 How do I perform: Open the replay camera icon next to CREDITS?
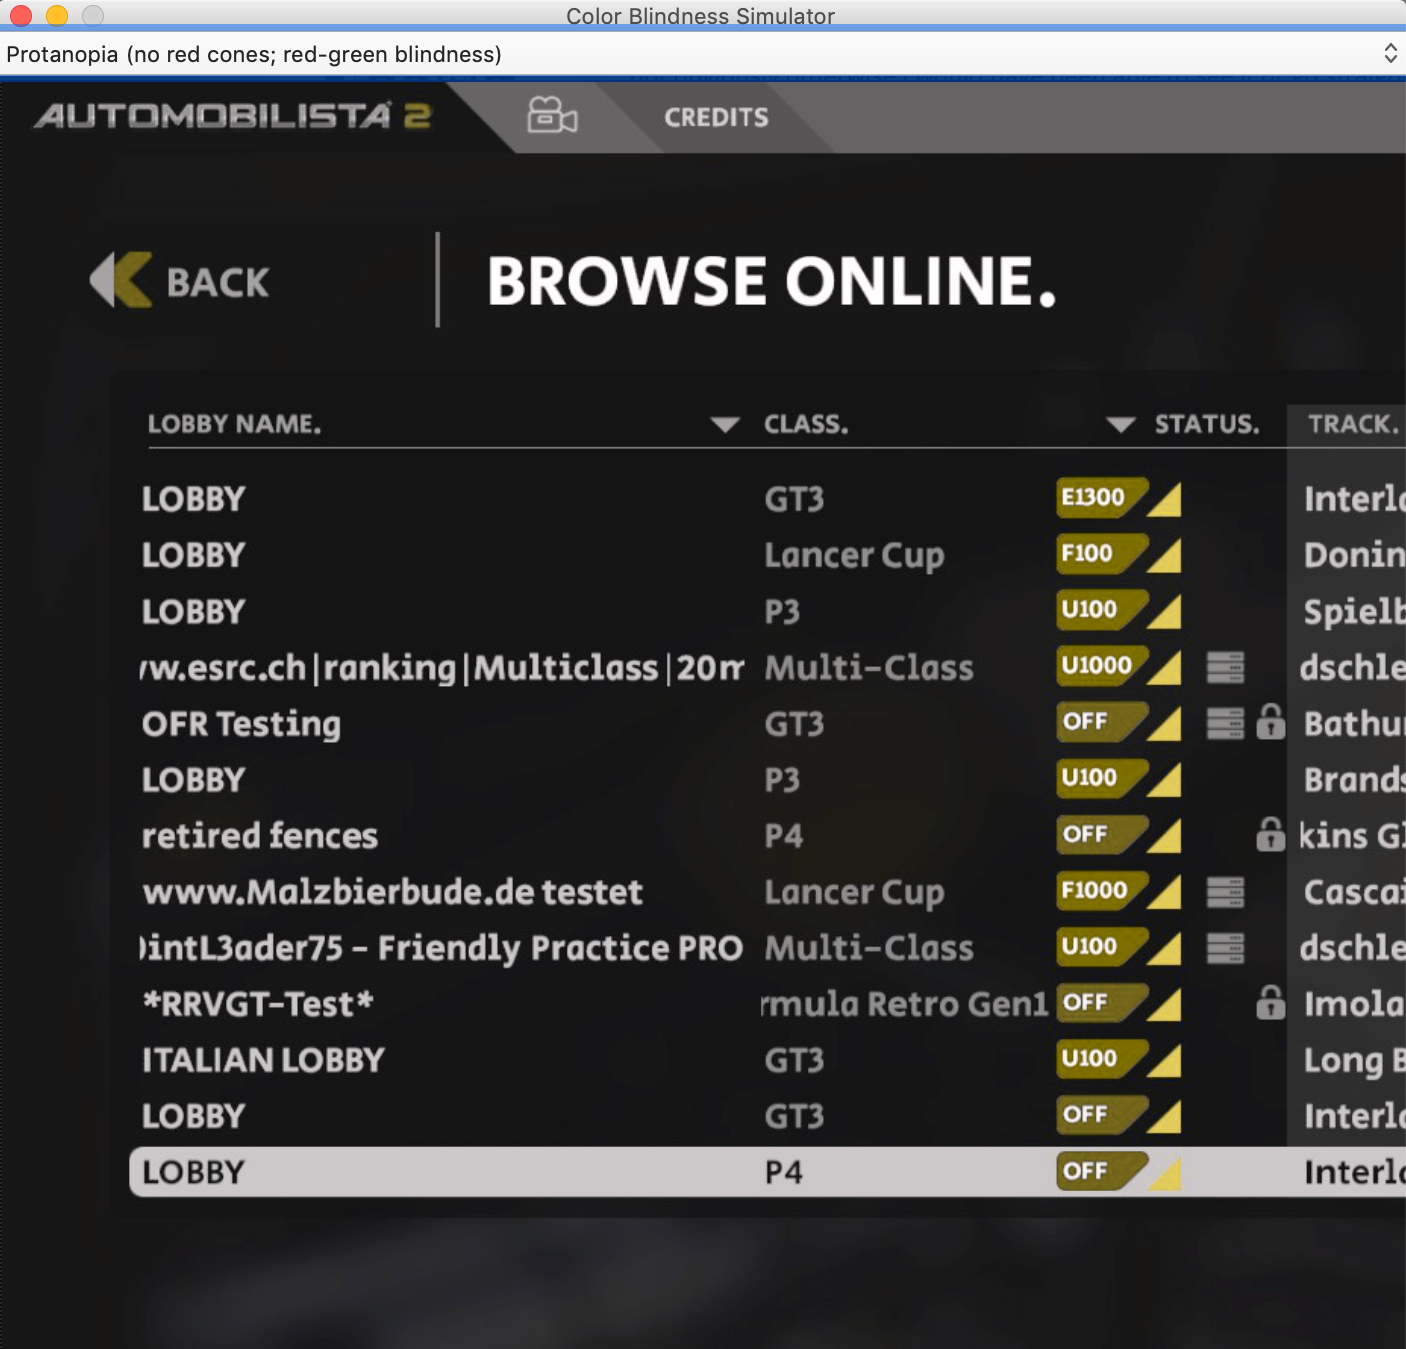point(552,116)
